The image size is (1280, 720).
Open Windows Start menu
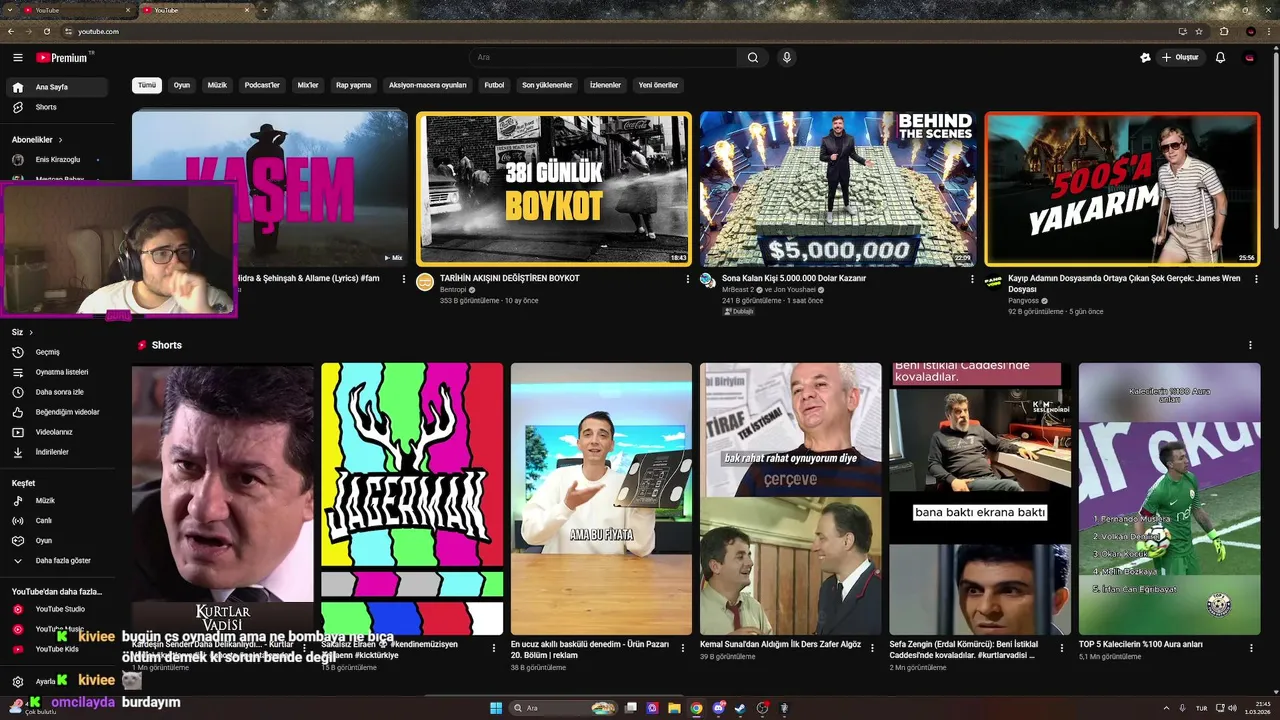click(x=496, y=708)
